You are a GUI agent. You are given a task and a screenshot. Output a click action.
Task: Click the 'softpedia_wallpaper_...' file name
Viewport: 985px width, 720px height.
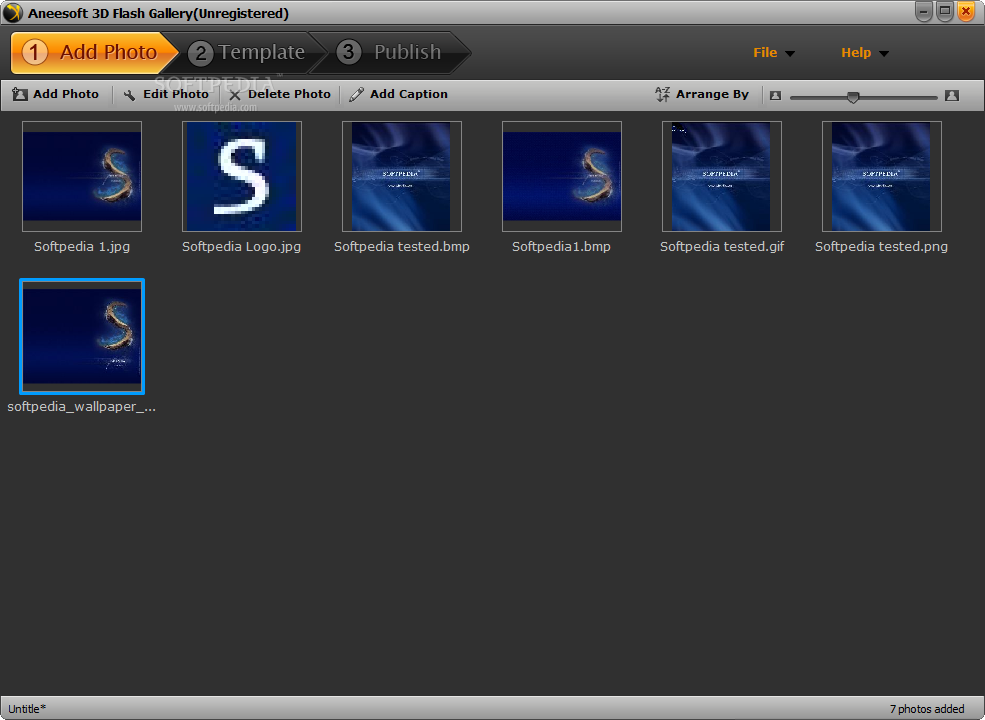82,407
